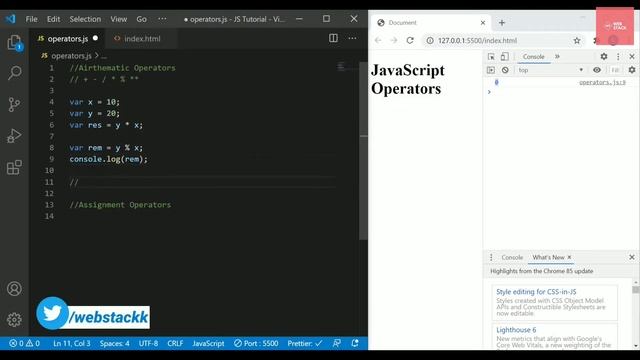The image size is (640, 360).
Task: Click the feedback icon in status bar
Action: [x=337, y=343]
